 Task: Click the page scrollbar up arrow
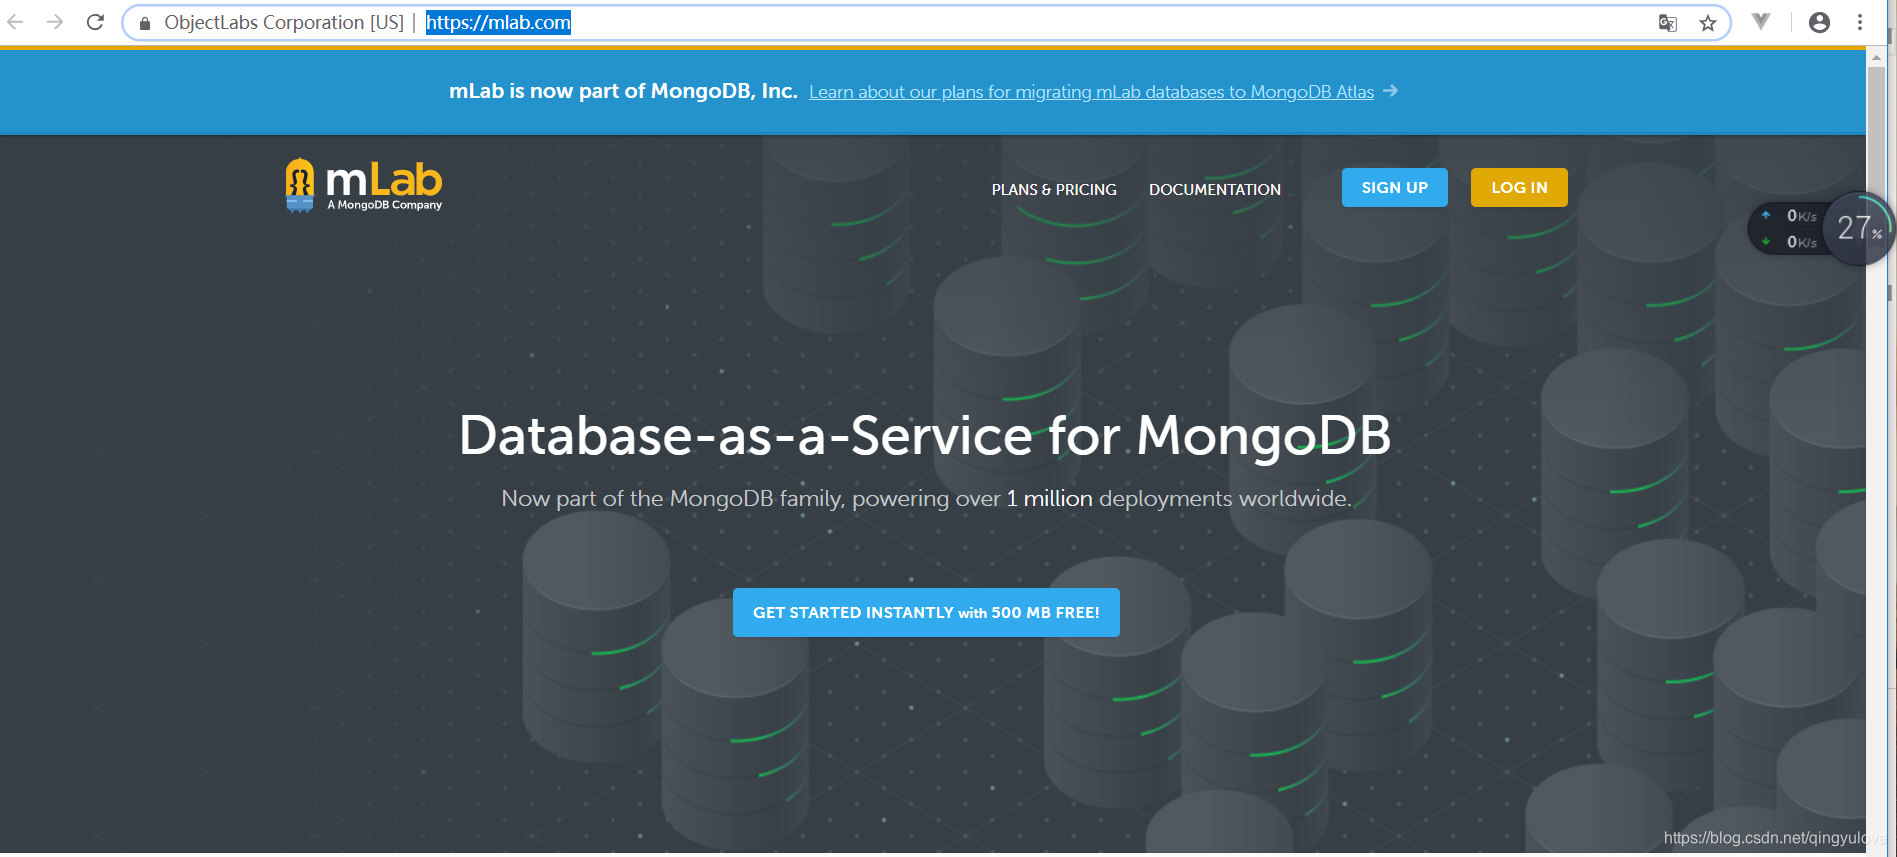tap(1875, 57)
